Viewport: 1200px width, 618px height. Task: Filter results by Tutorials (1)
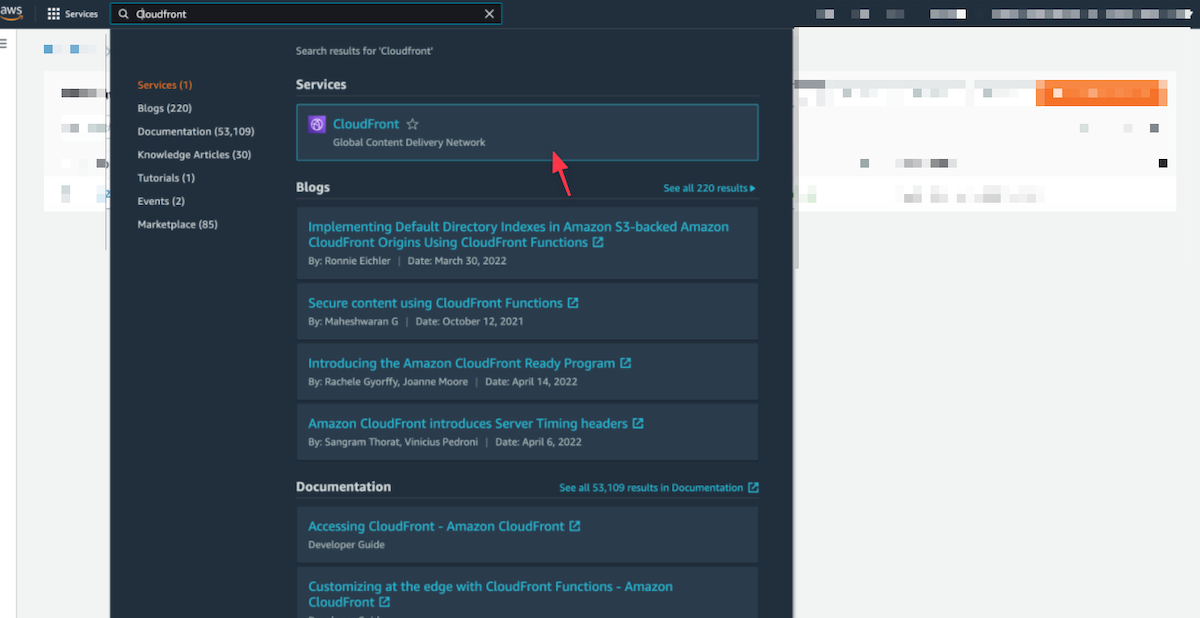point(166,178)
